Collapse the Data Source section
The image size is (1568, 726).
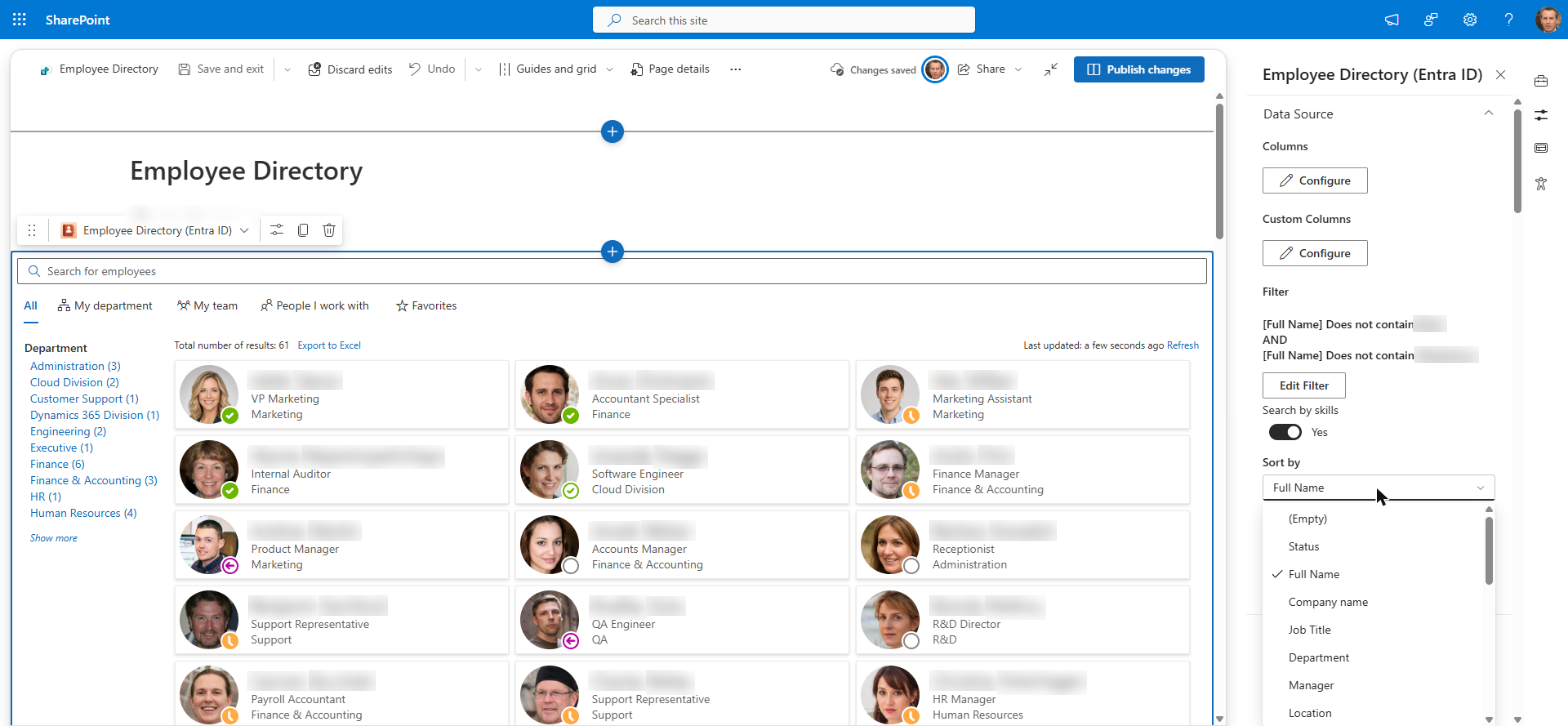pos(1488,114)
